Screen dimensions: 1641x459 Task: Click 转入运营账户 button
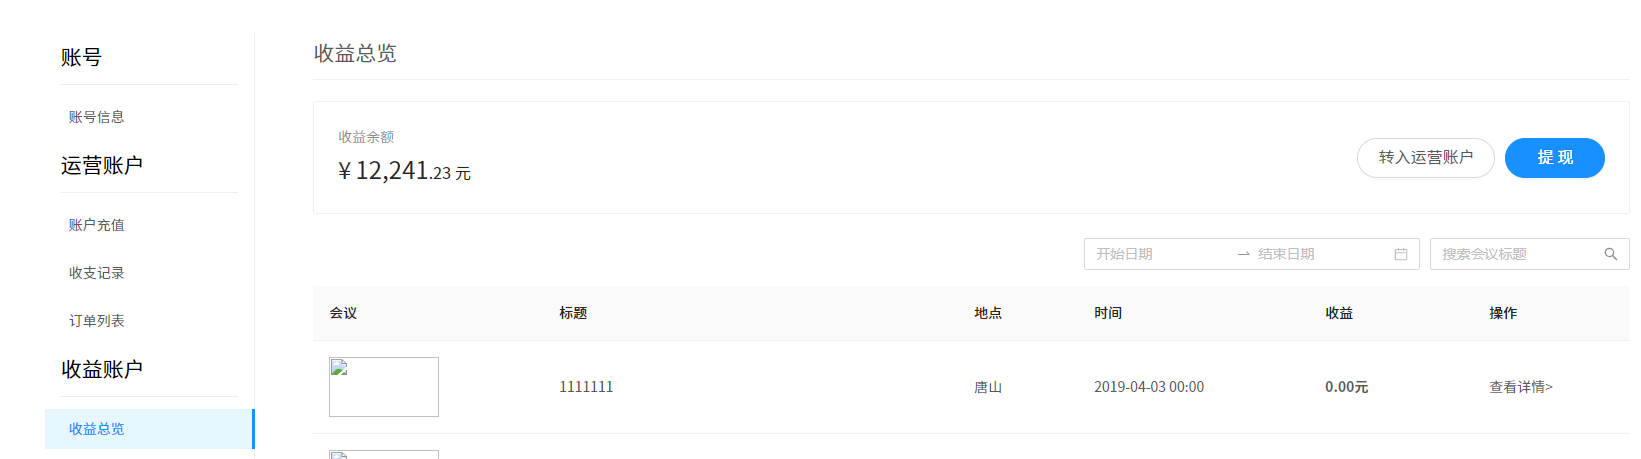[x=1426, y=158]
